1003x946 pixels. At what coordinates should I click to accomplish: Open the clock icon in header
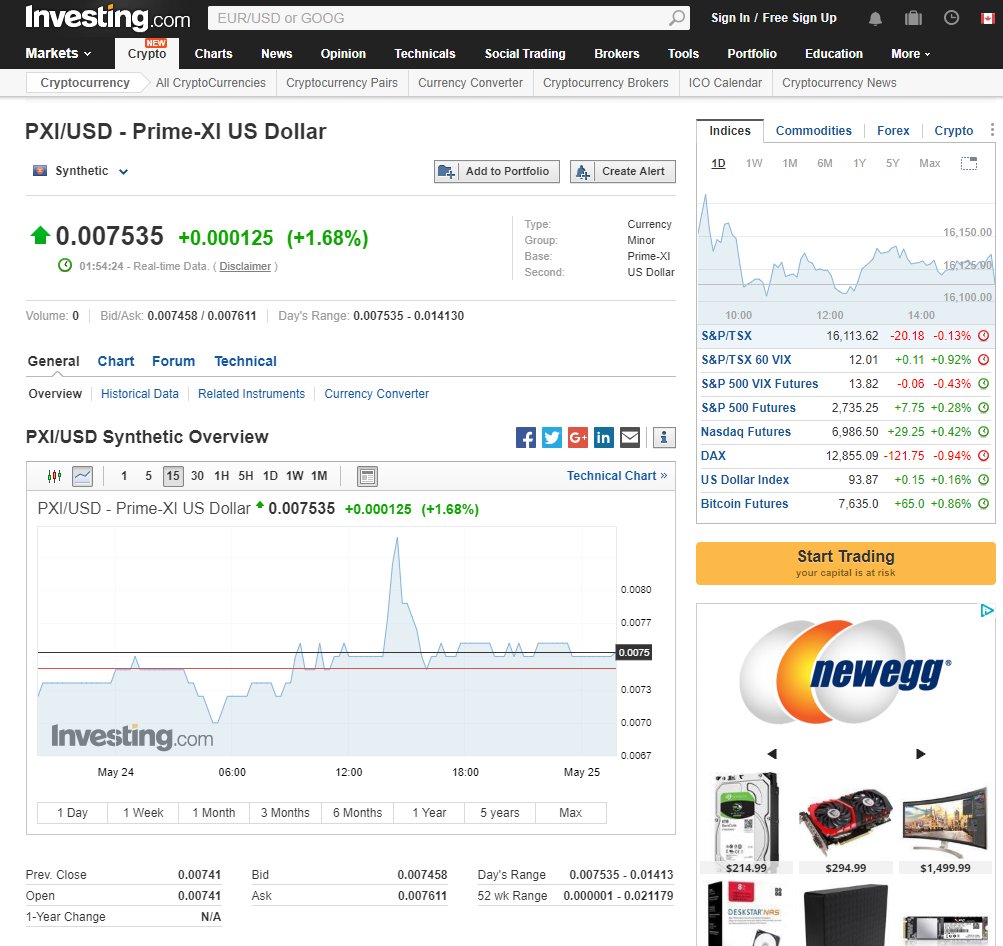[x=952, y=18]
